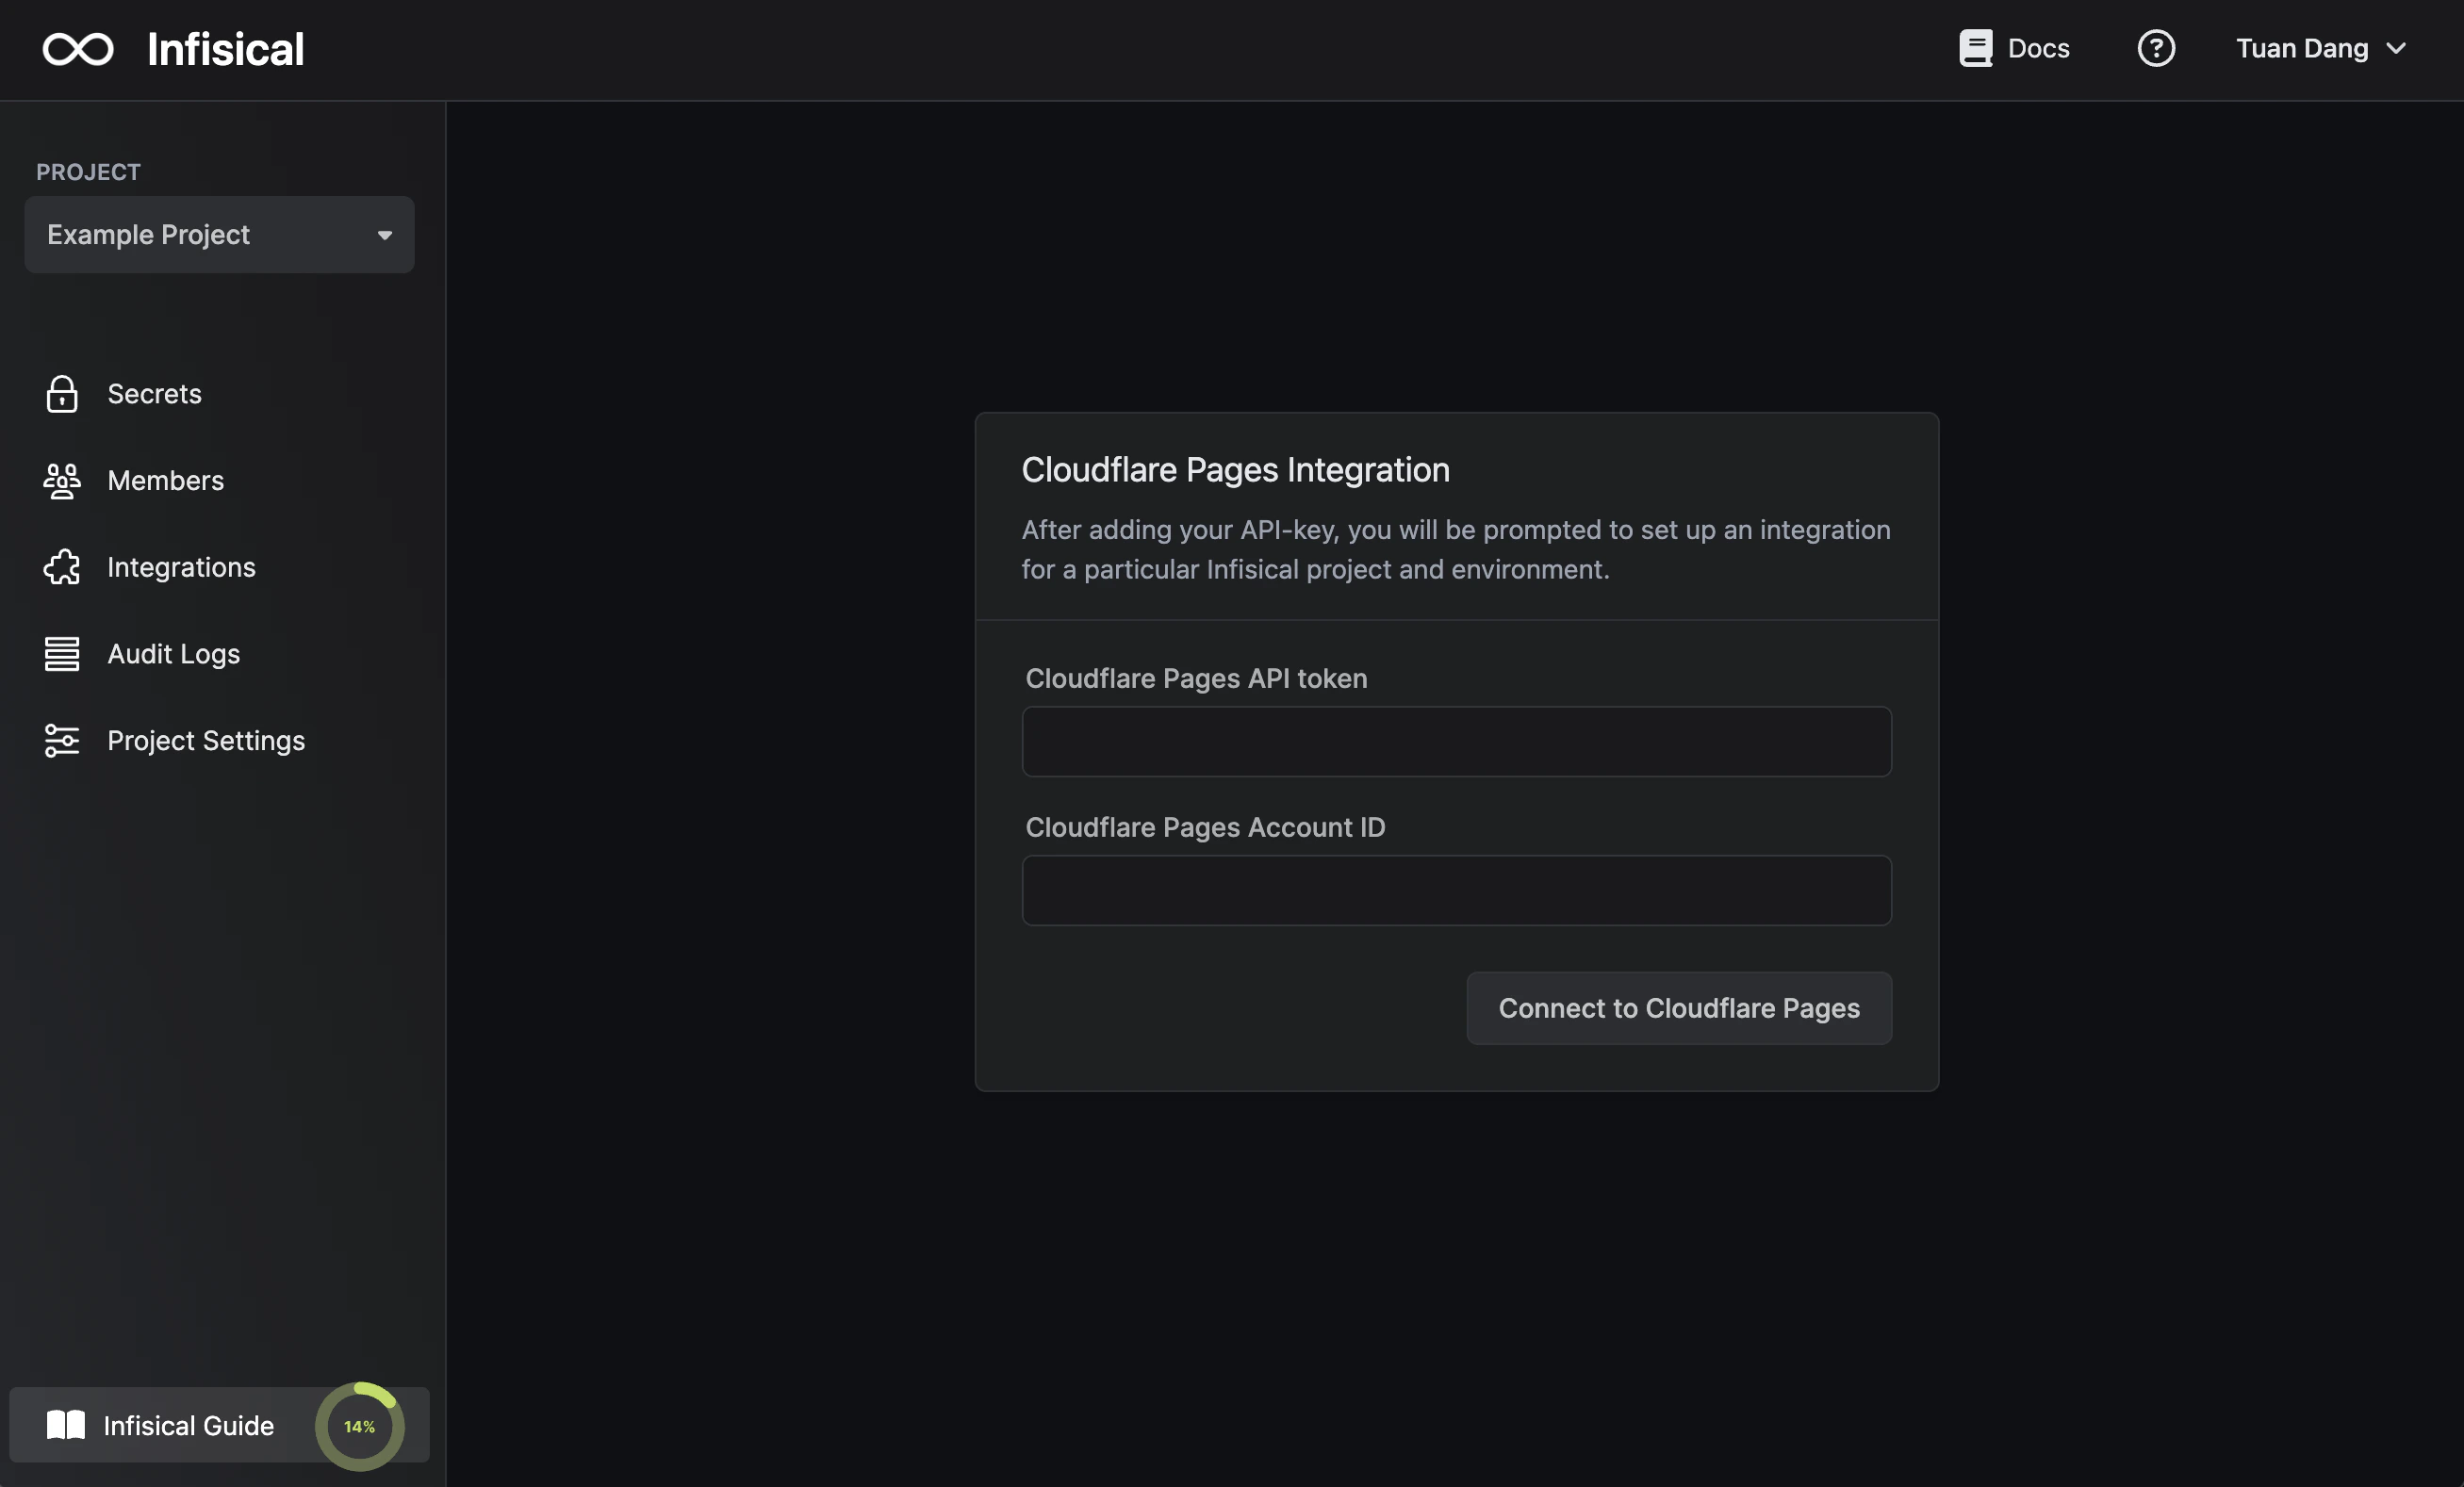Click the PROJECT sidebar label
The height and width of the screenshot is (1487, 2464).
88,172
